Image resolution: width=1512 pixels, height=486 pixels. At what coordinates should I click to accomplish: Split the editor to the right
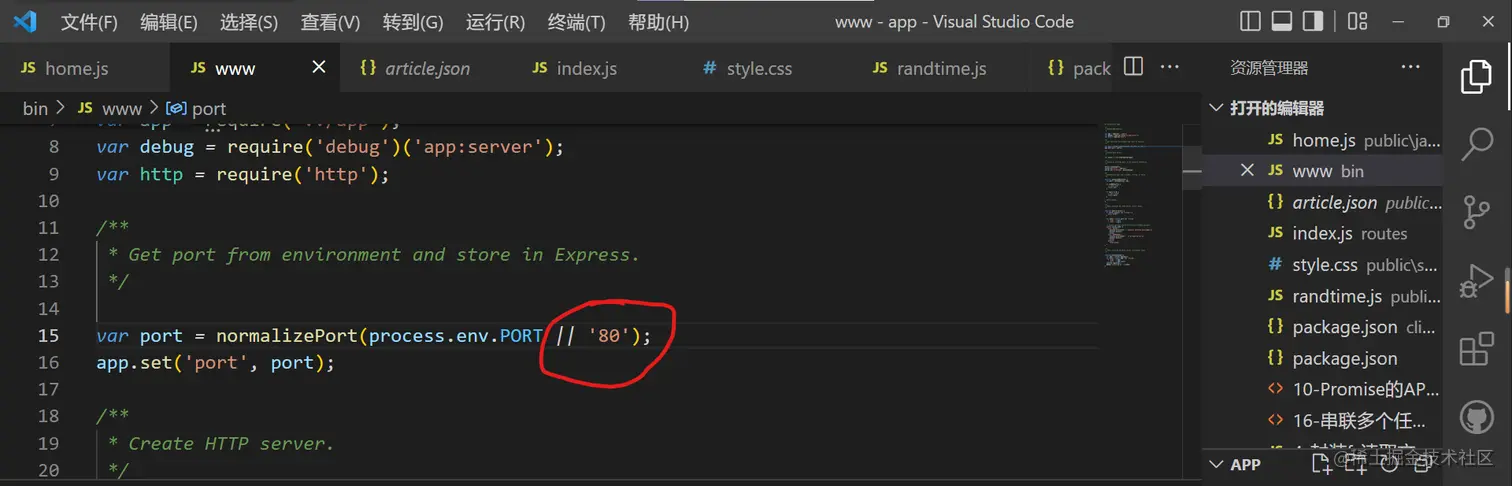point(1133,67)
